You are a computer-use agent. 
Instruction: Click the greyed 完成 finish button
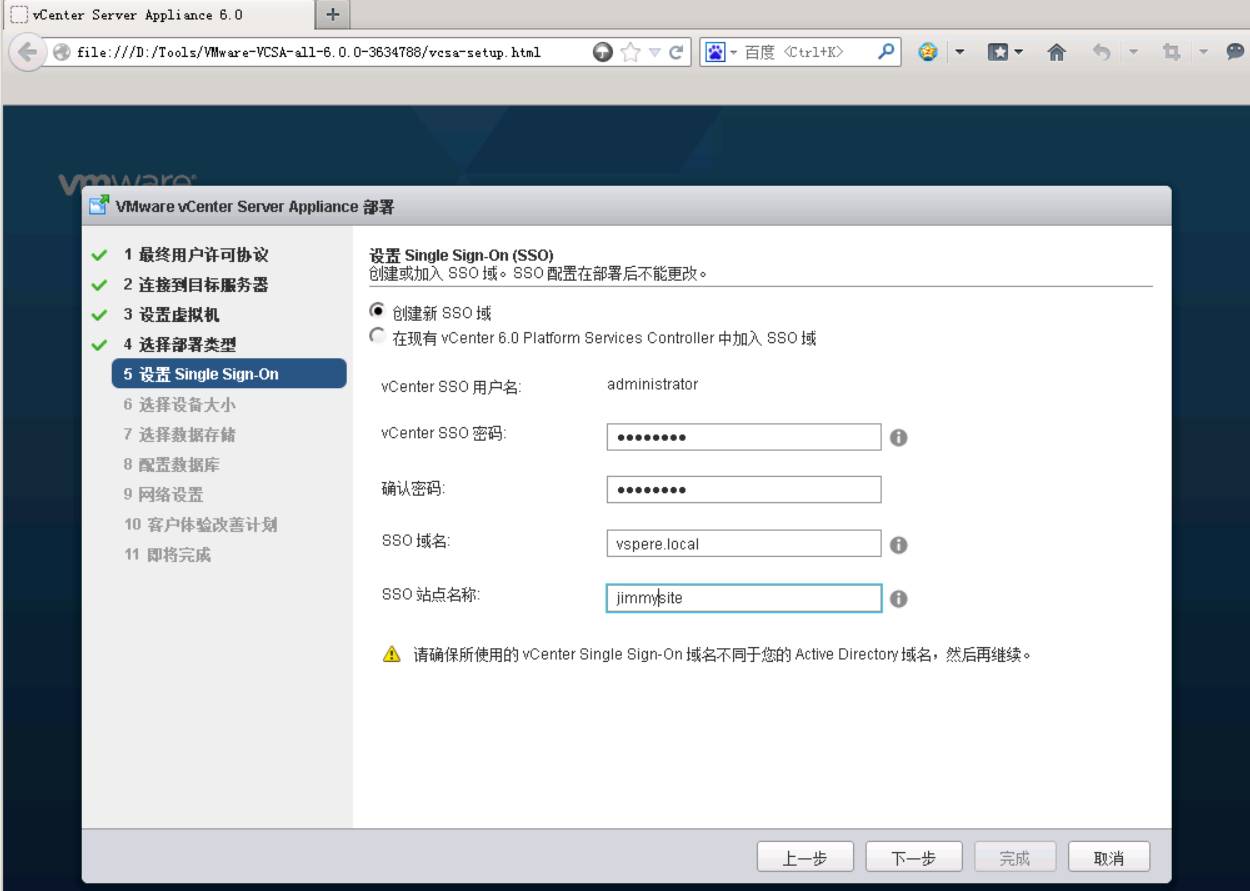point(1014,858)
